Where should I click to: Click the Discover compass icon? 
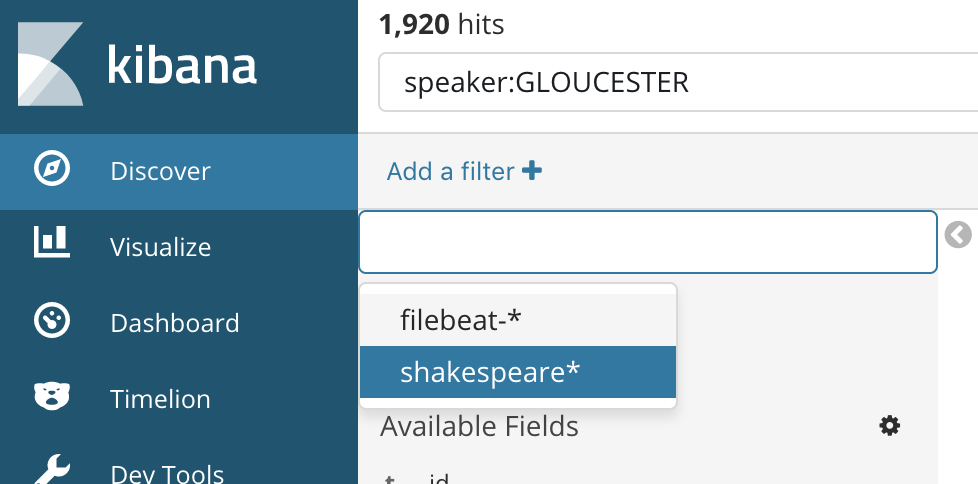pyautogui.click(x=52, y=170)
